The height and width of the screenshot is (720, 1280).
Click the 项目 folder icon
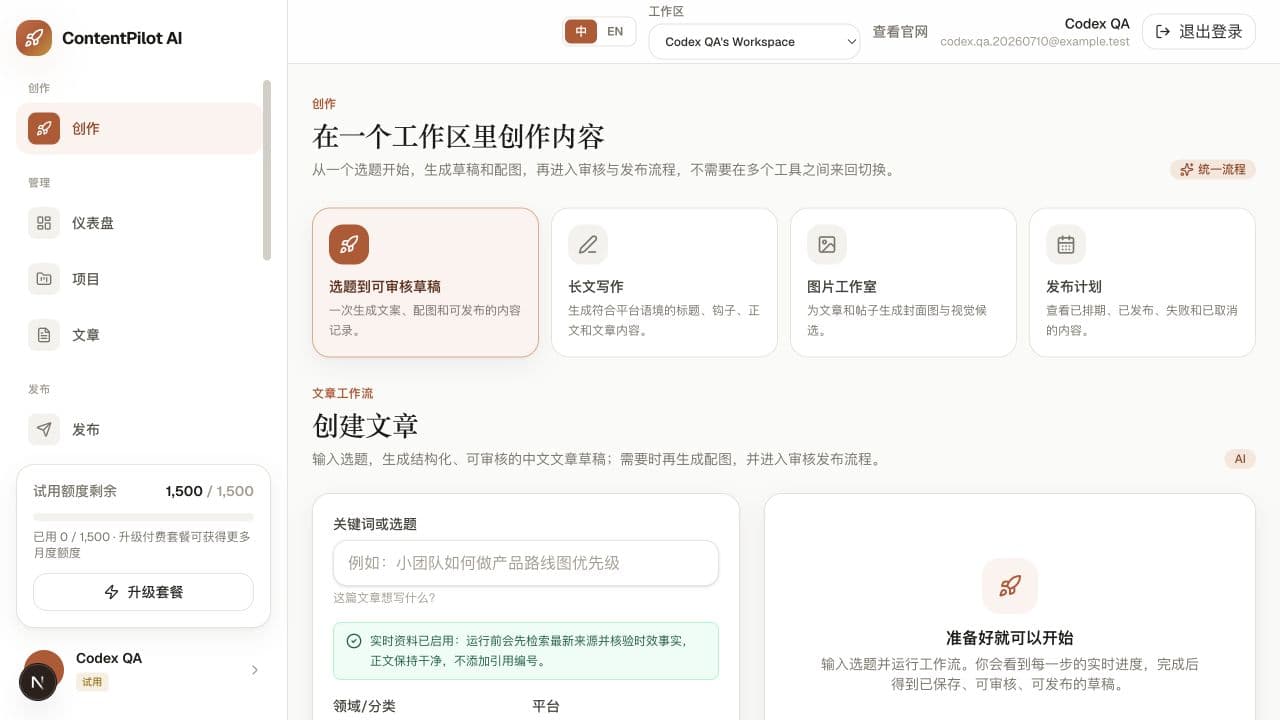click(x=44, y=279)
